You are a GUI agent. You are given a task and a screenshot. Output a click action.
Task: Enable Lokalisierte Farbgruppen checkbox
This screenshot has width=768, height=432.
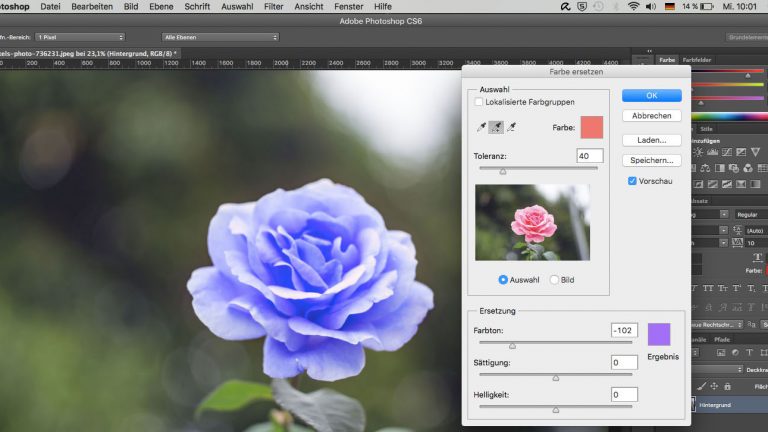pos(479,102)
